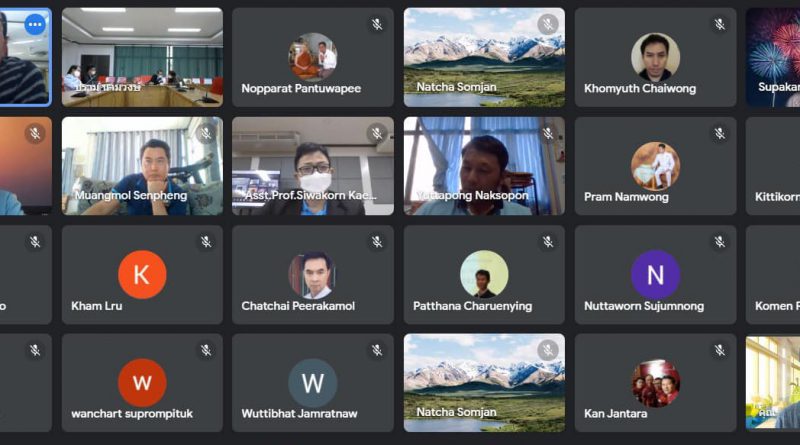
Task: Select the orange K avatar of Kham Lru
Action: pos(142,275)
